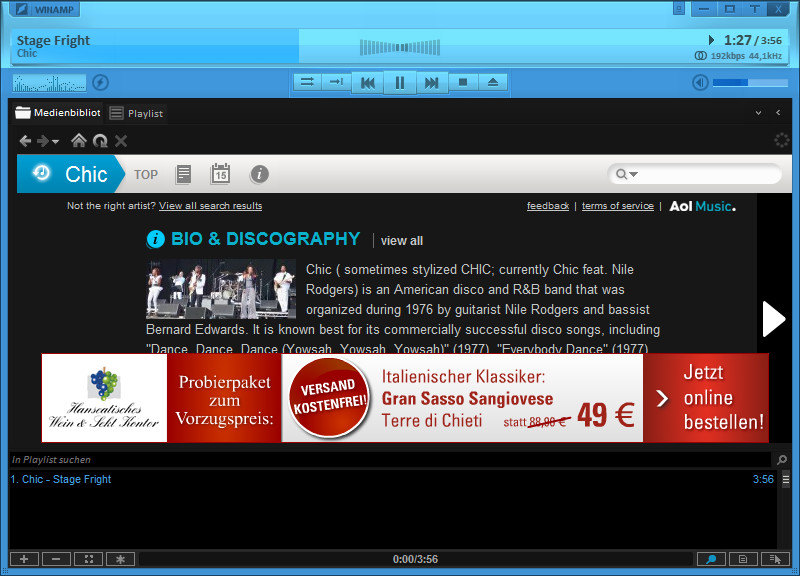Skip to the next track
Screen dimensions: 800x576
click(432, 83)
